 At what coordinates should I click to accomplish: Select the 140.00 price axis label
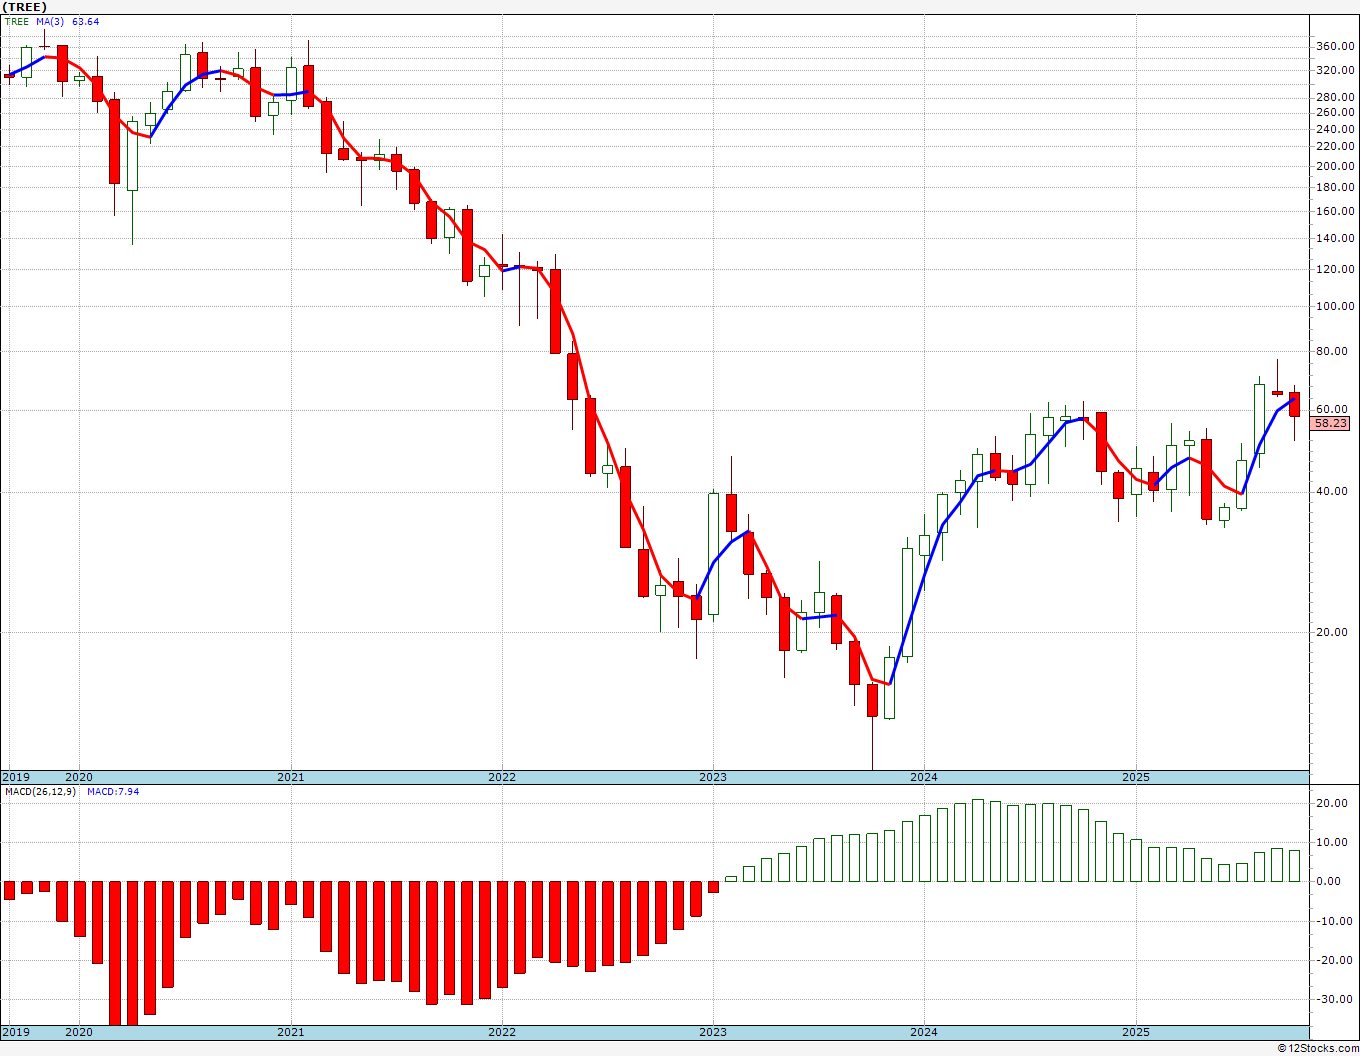pos(1335,238)
